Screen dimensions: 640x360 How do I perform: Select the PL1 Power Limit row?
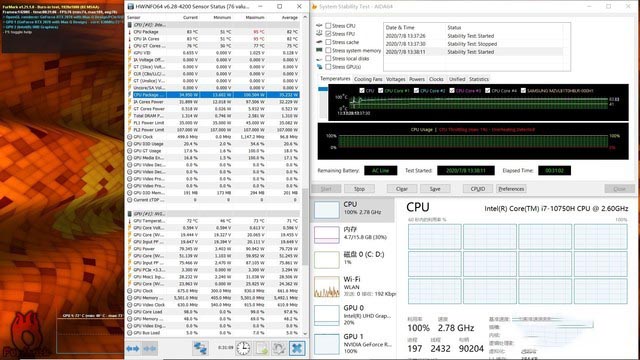213,122
